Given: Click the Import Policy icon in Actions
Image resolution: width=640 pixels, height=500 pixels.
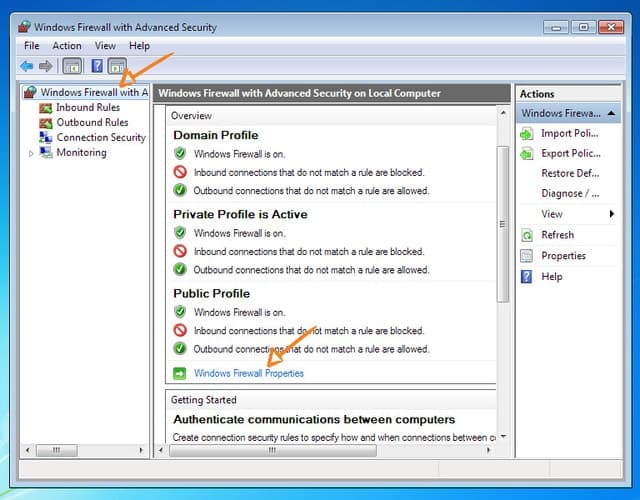Looking at the screenshot, I should tap(527, 133).
